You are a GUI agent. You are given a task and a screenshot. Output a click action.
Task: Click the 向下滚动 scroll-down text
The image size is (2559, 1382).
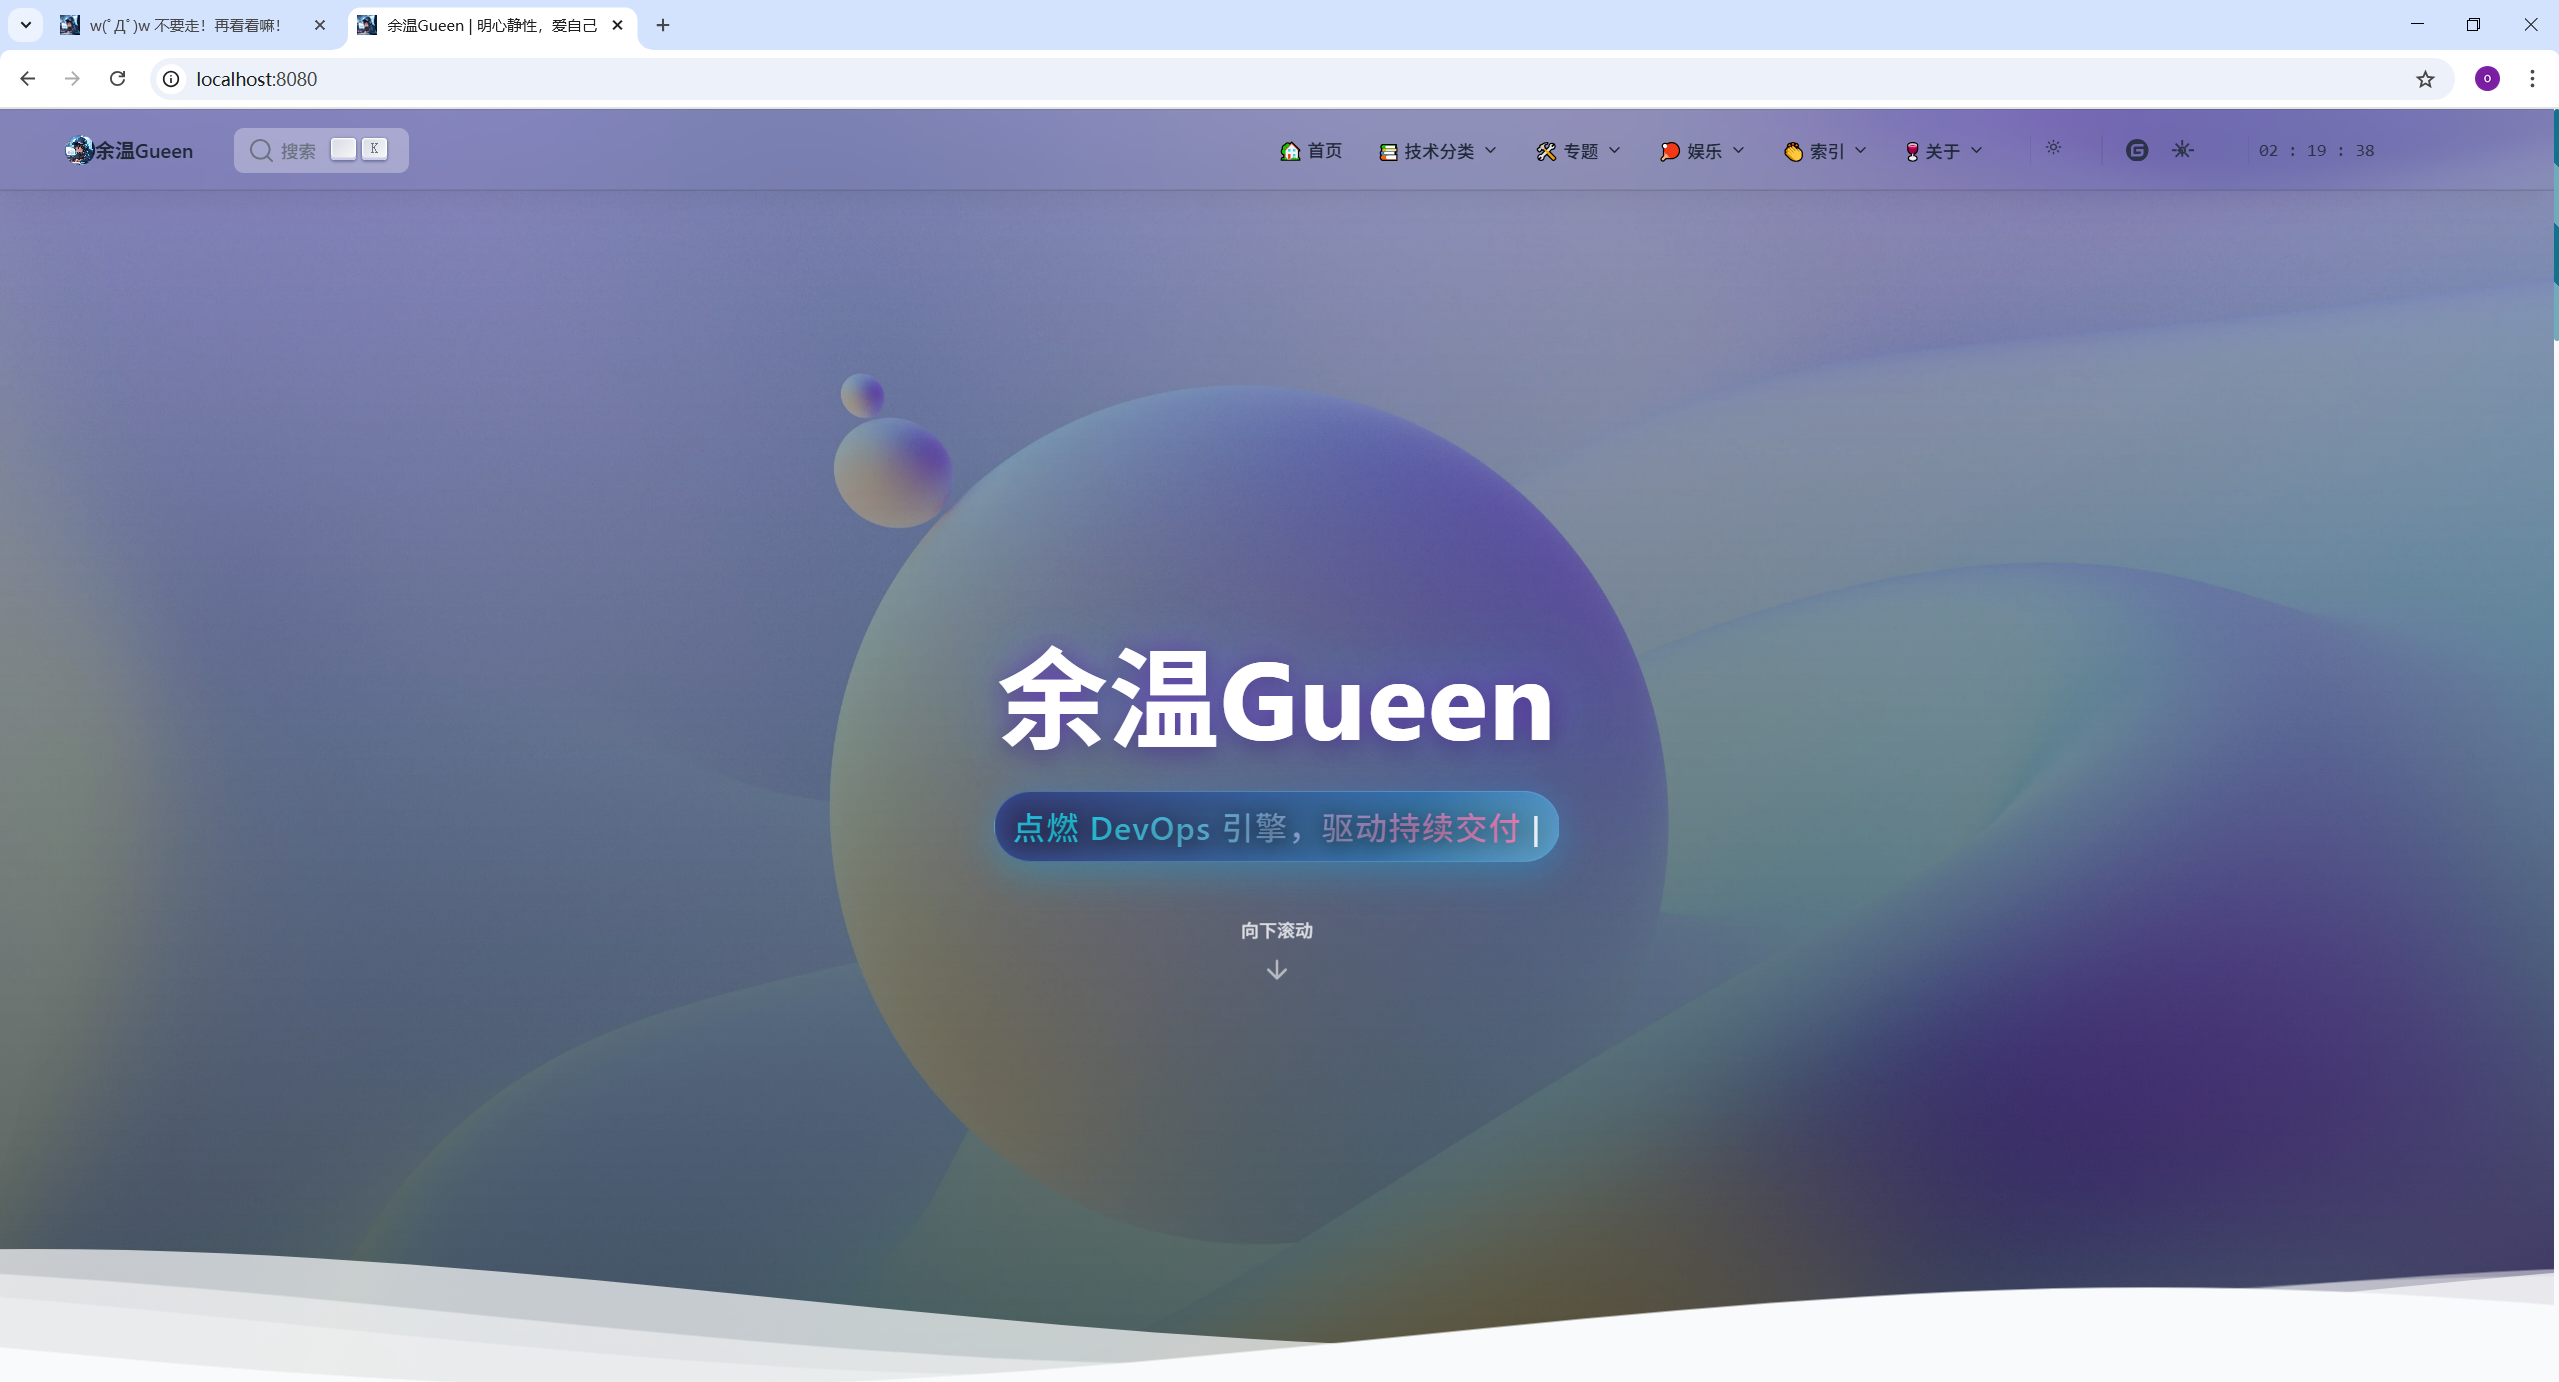1276,931
